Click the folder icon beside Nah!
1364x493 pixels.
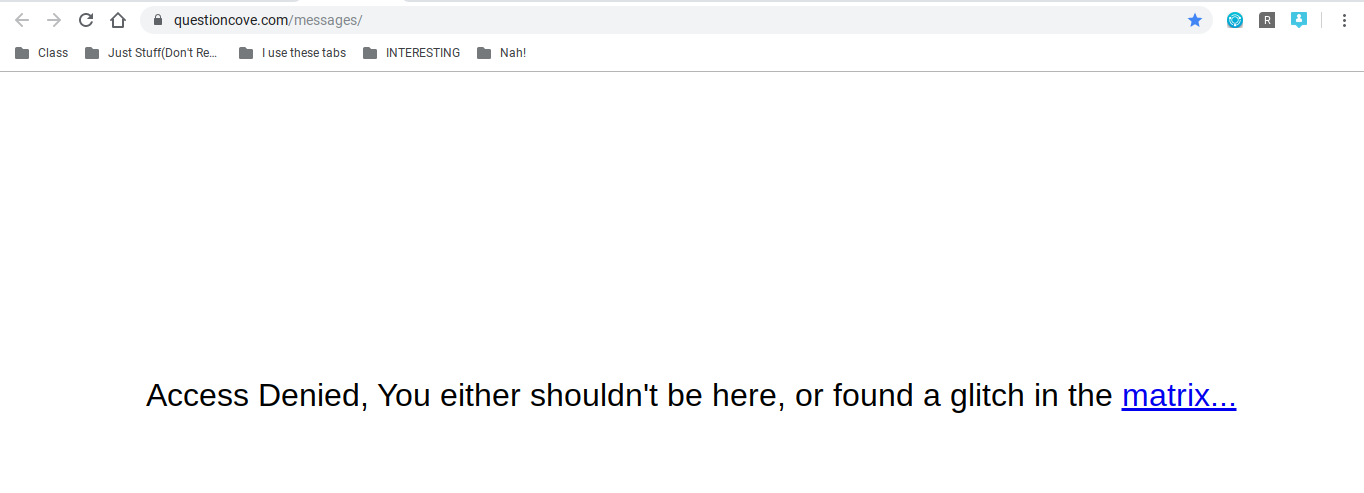(x=484, y=53)
